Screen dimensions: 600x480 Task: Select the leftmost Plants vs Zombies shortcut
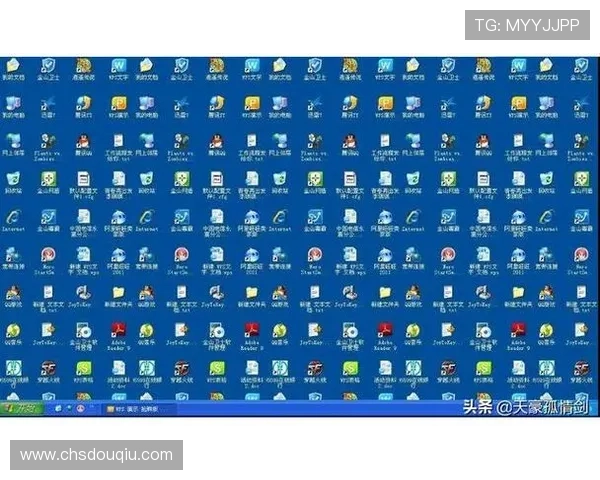coord(48,142)
